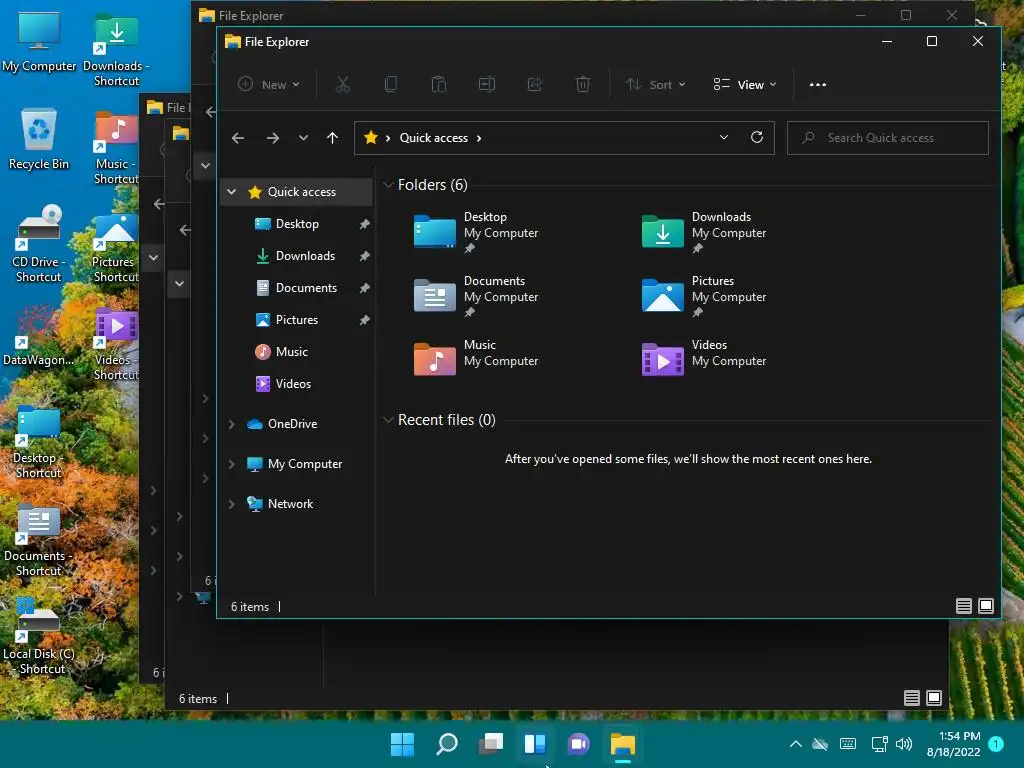Open taskbar Search

point(447,744)
